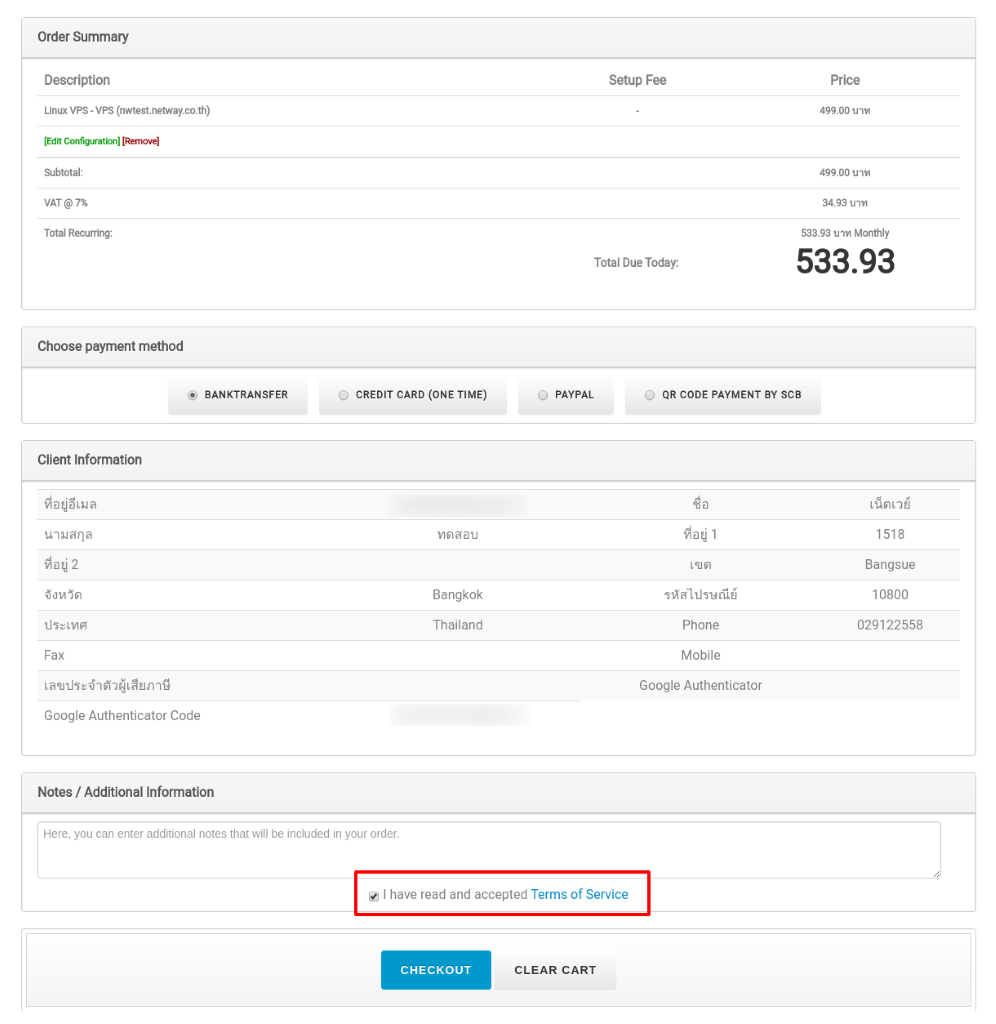Click into the additional notes text area

(x=488, y=850)
